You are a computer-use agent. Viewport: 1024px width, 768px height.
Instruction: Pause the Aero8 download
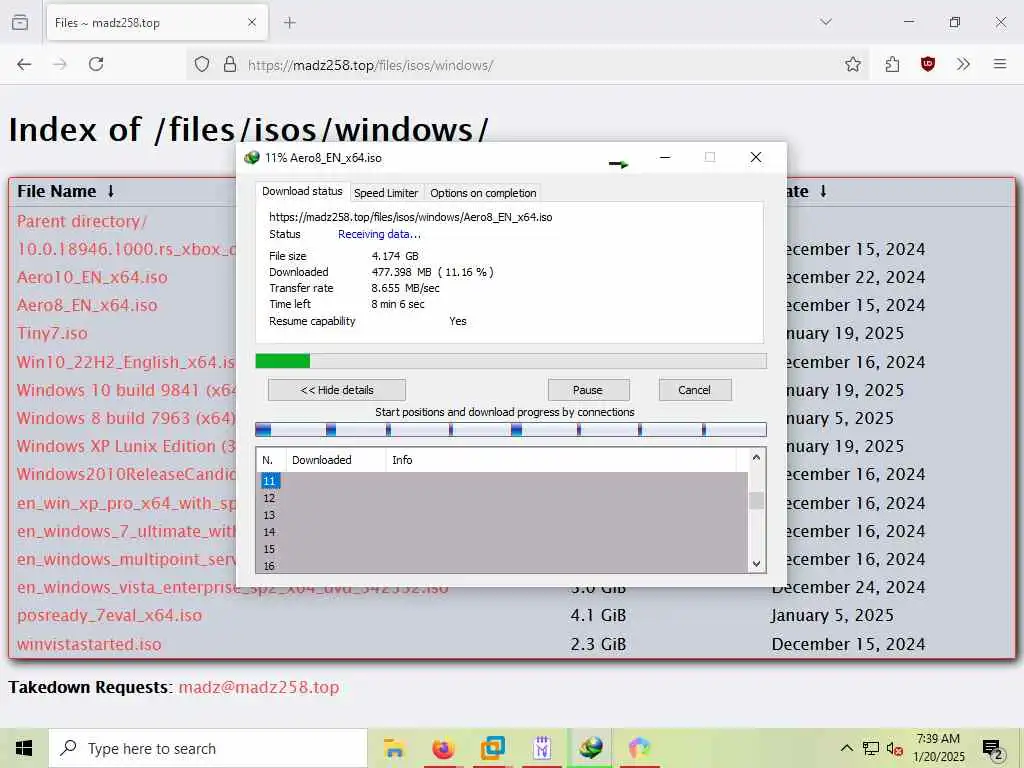pyautogui.click(x=588, y=390)
